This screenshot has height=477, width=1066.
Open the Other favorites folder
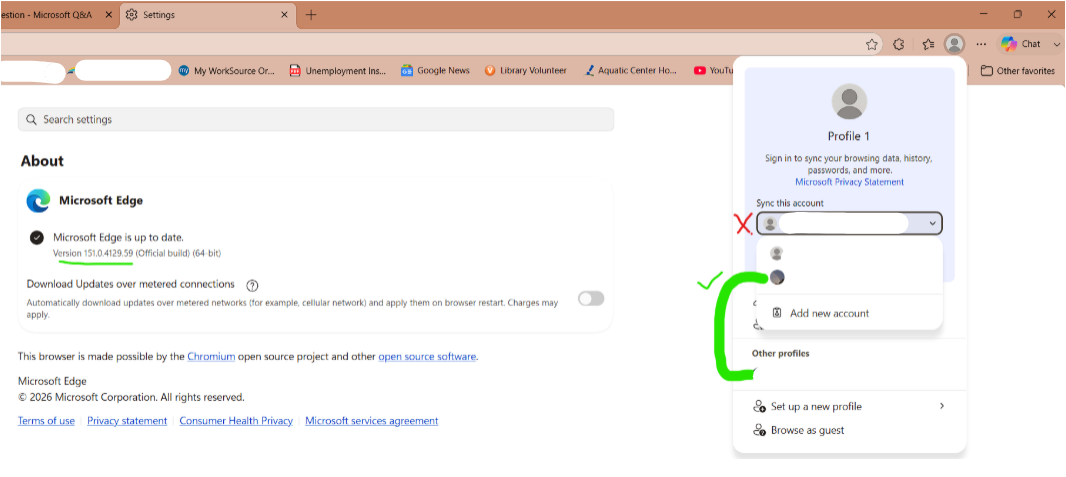point(1017,71)
